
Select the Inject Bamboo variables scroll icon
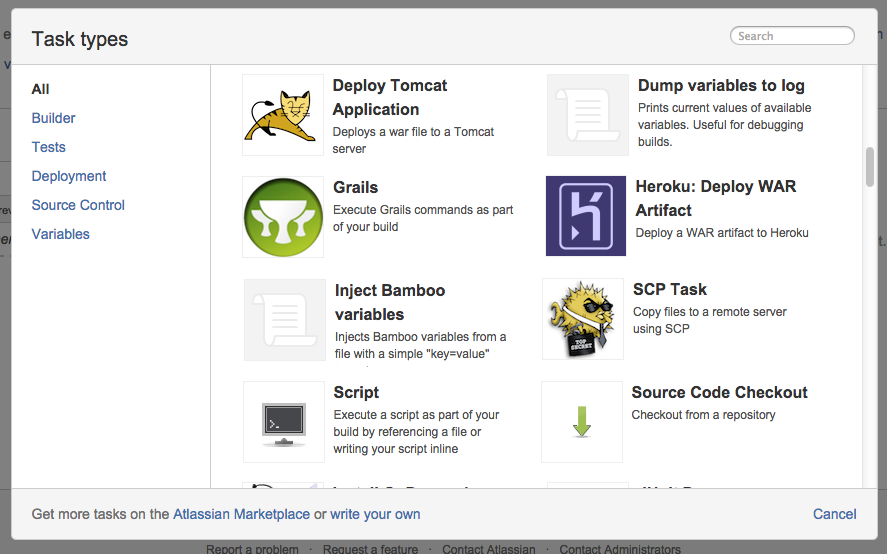pyautogui.click(x=285, y=320)
